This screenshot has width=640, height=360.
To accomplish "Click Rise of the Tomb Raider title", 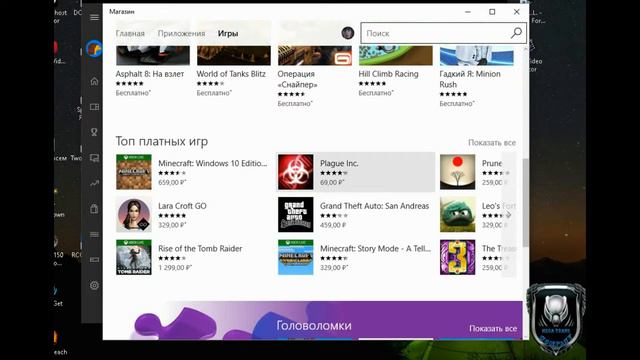I will 200,249.
